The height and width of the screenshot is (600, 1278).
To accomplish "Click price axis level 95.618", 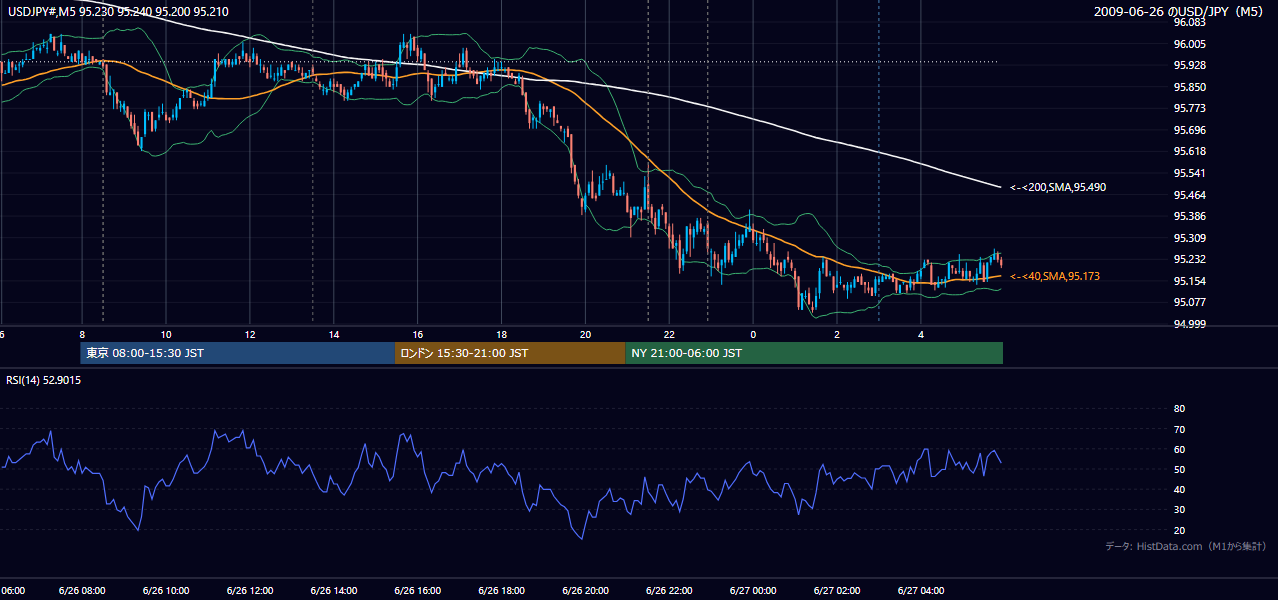I will (x=1190, y=151).
